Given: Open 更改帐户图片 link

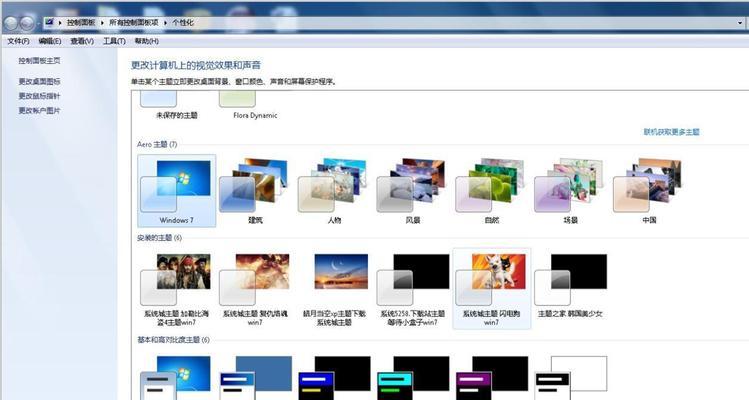Looking at the screenshot, I should (x=39, y=110).
